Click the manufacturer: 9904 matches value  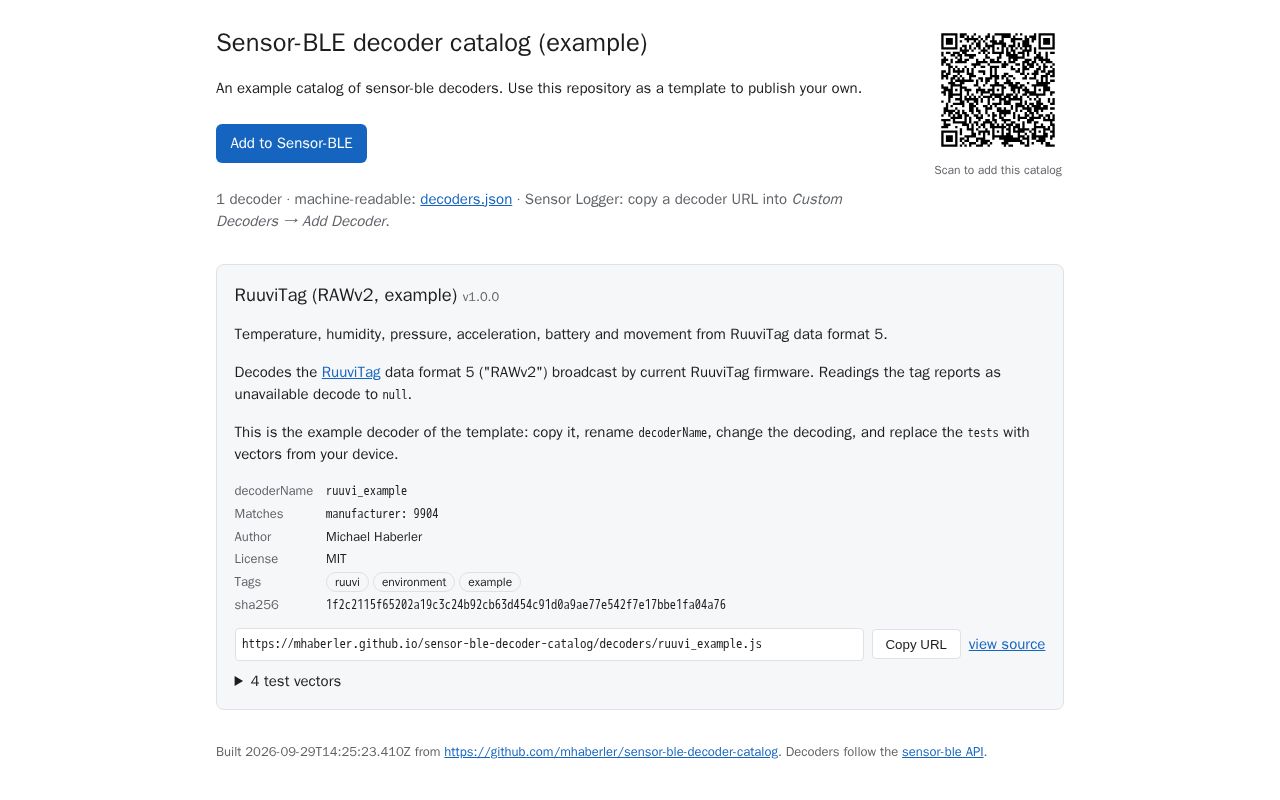pyautogui.click(x=382, y=514)
